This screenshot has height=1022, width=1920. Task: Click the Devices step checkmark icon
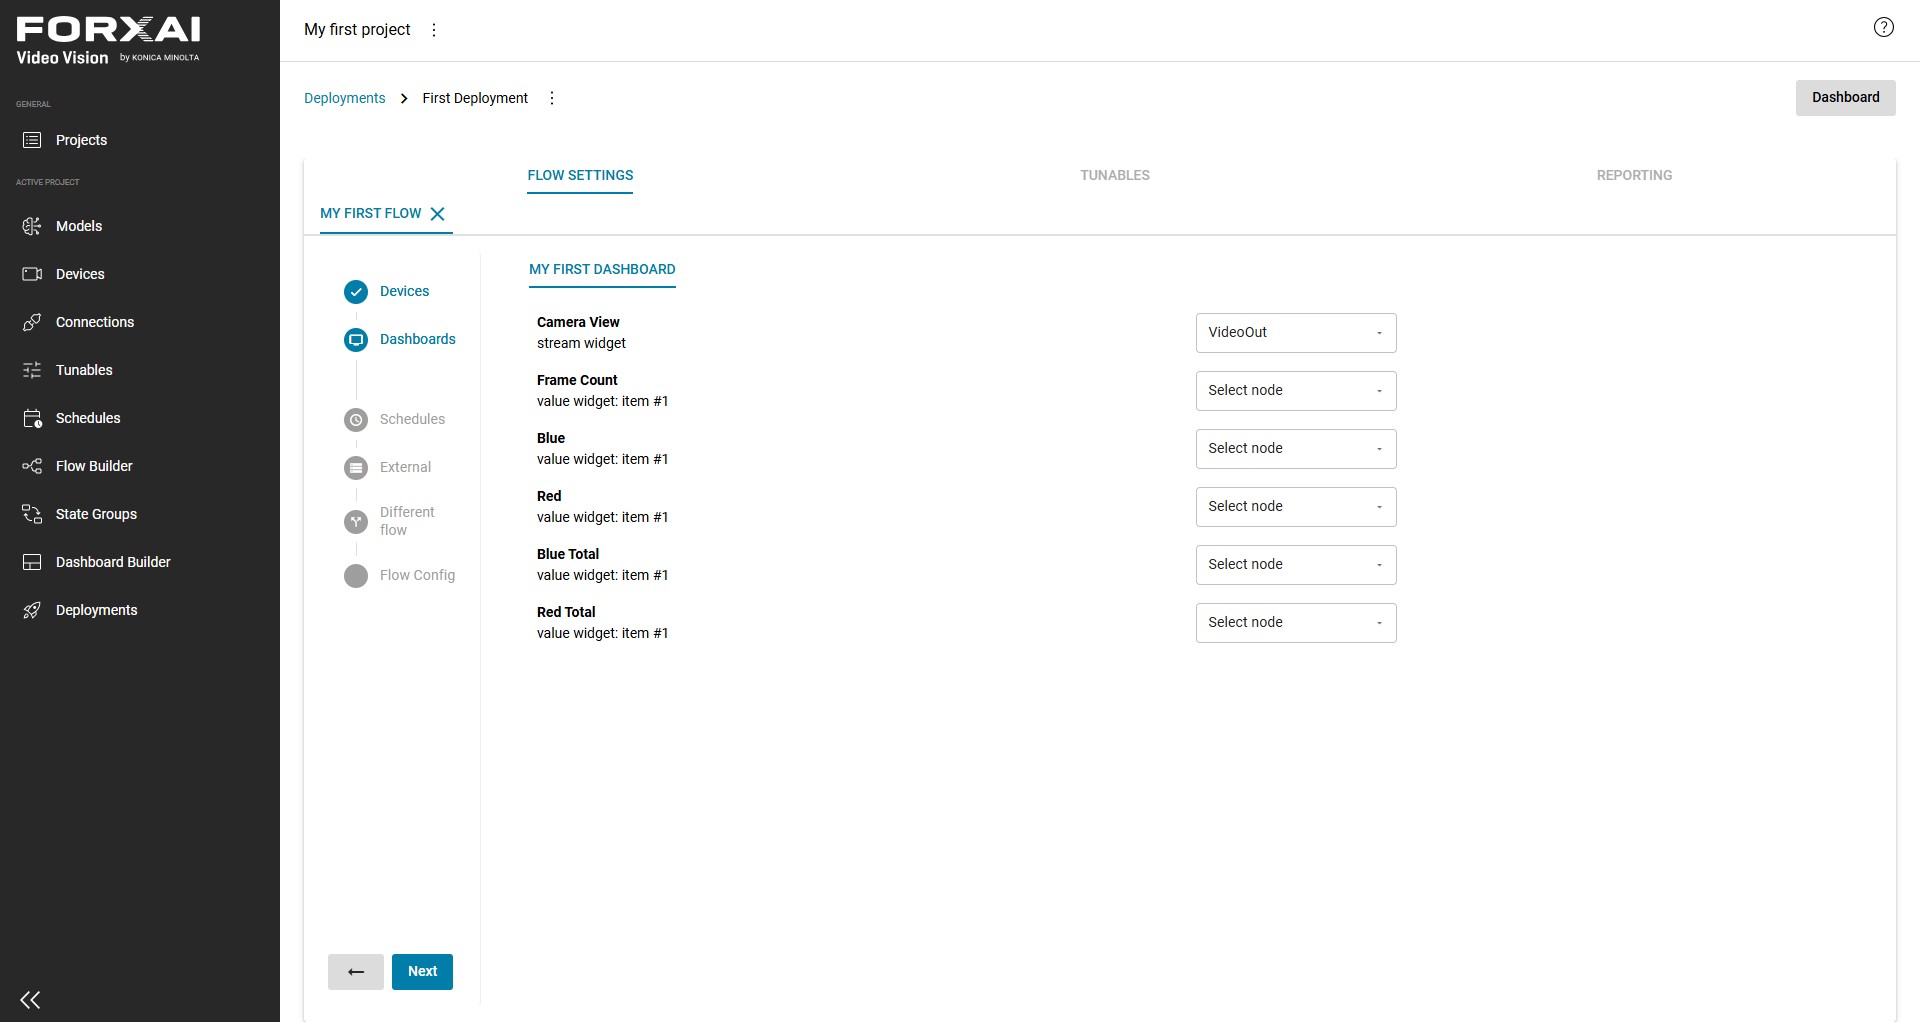click(x=356, y=292)
